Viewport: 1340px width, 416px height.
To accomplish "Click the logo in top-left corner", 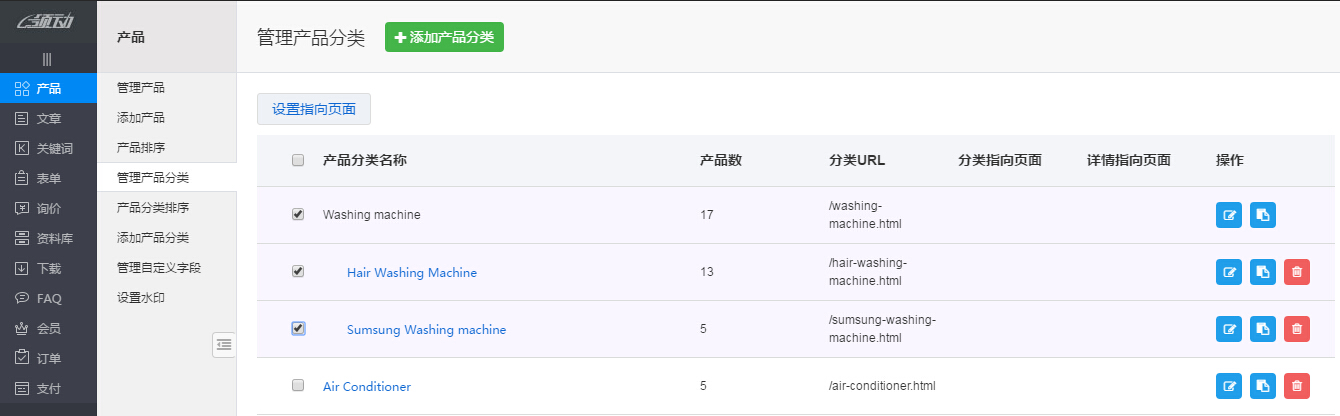I will click(47, 21).
